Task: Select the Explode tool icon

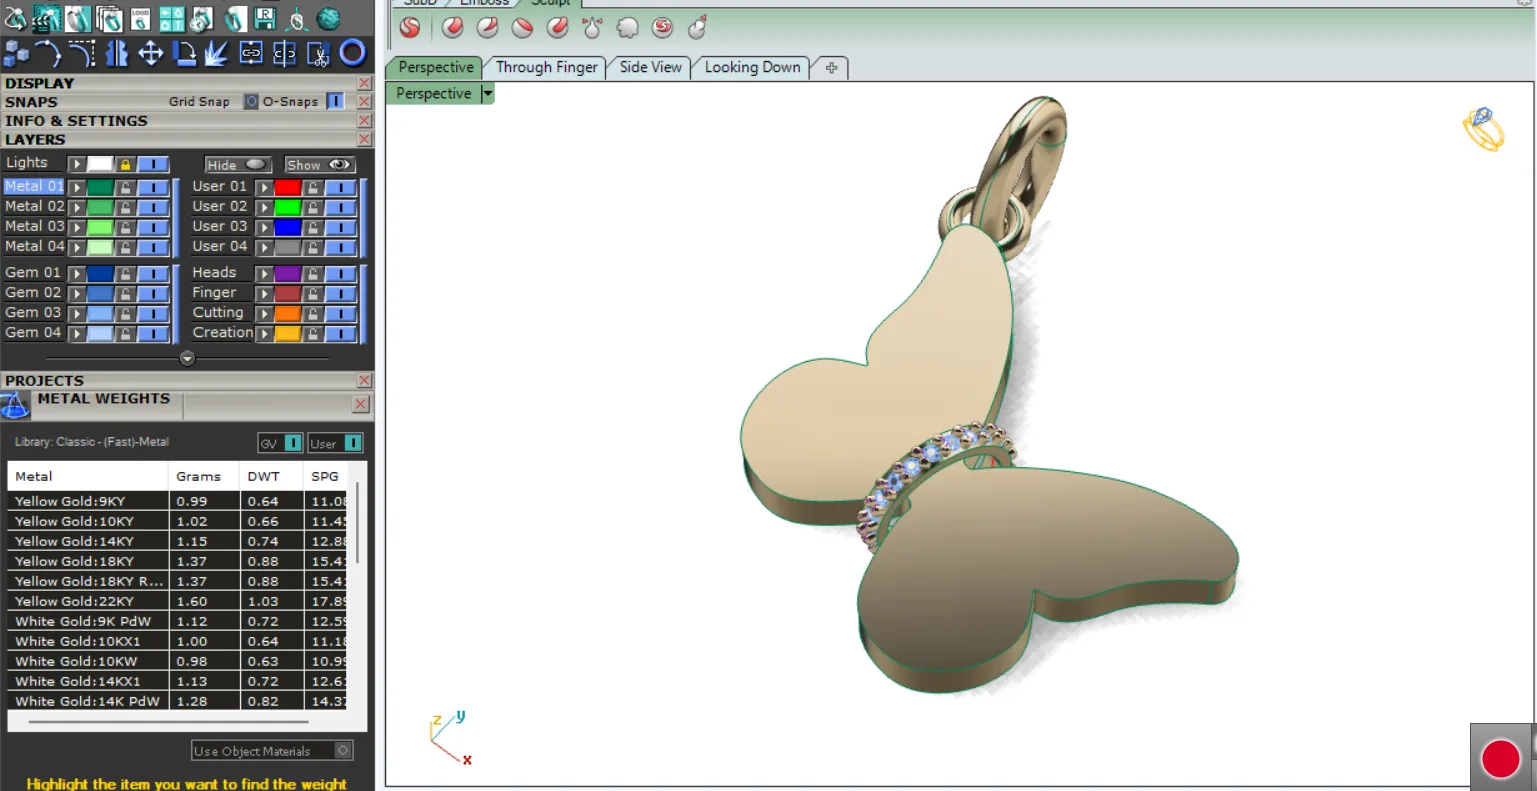Action: [216, 53]
